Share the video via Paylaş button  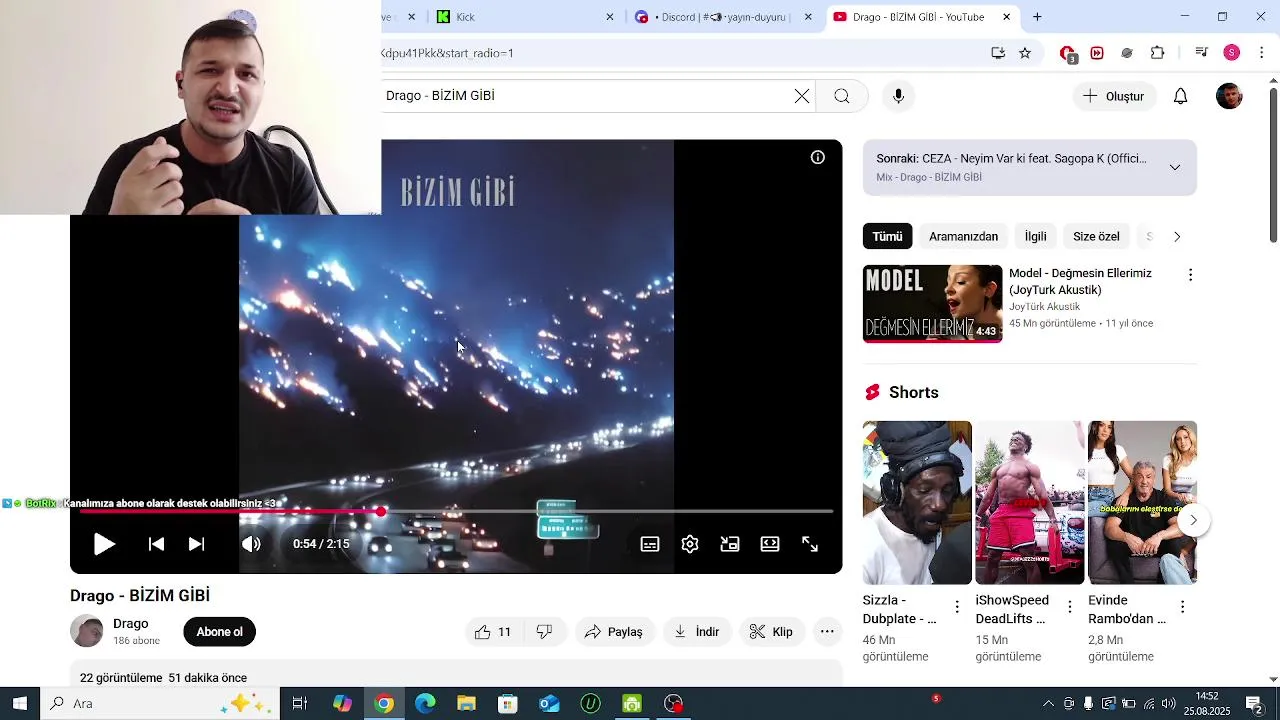tap(614, 632)
